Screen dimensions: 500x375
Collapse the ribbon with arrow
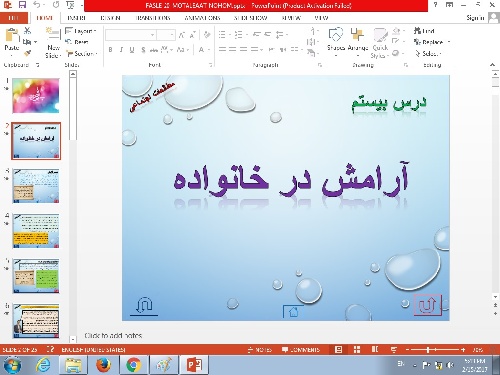(x=492, y=65)
